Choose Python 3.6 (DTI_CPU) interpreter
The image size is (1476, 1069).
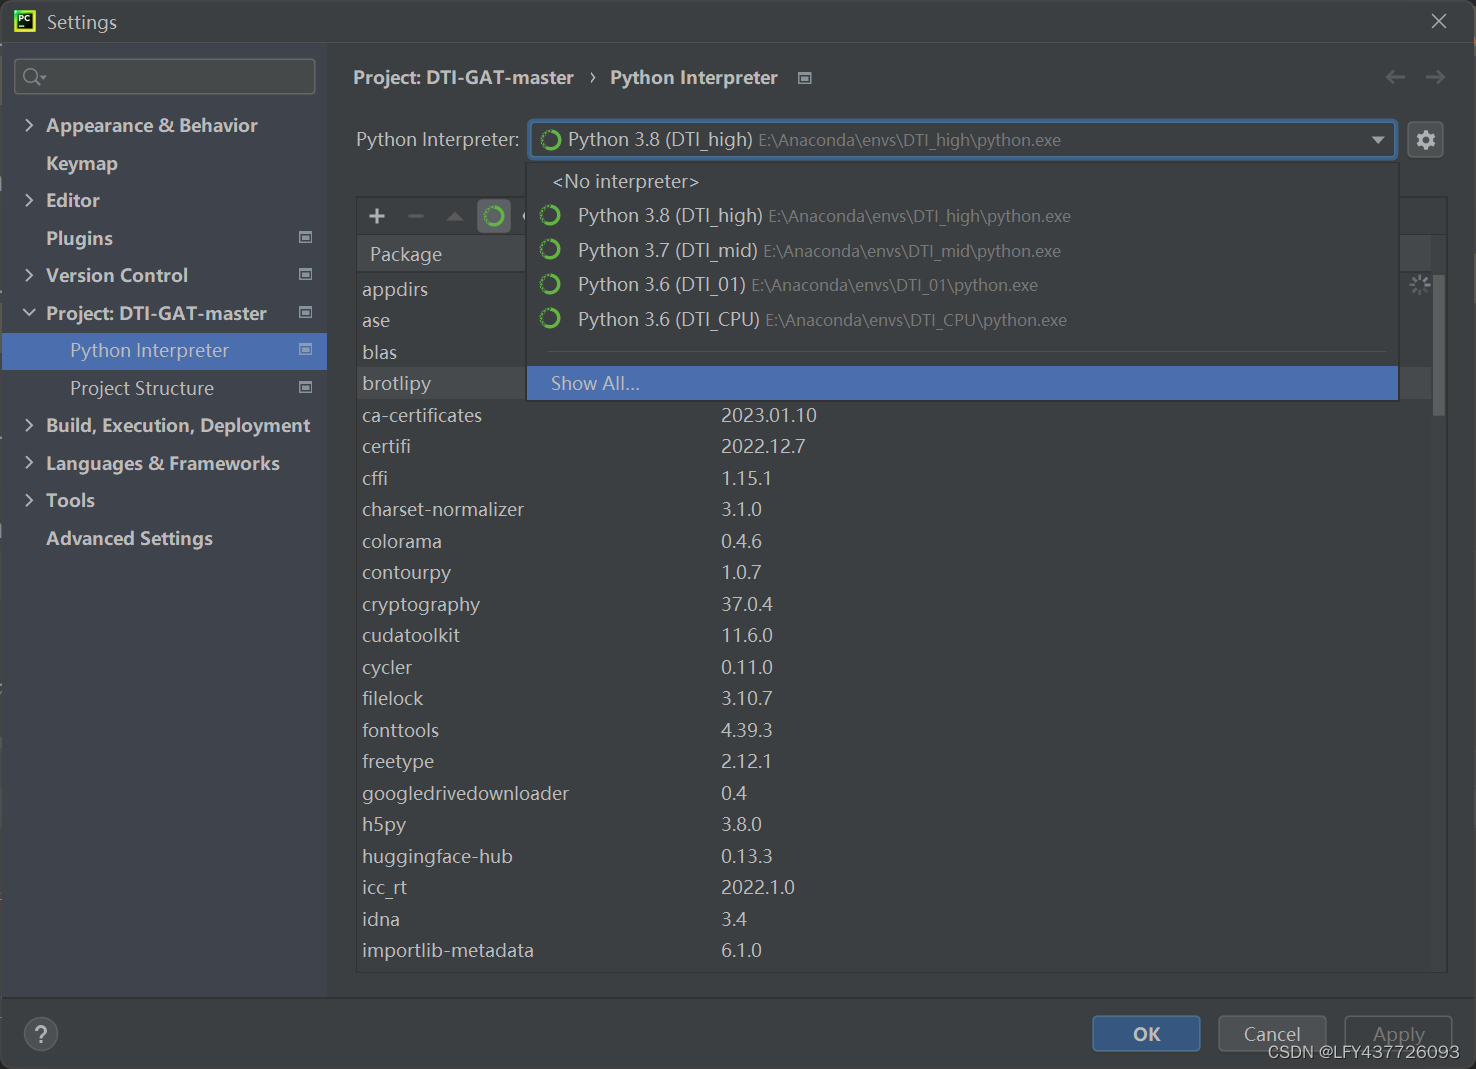(x=962, y=320)
